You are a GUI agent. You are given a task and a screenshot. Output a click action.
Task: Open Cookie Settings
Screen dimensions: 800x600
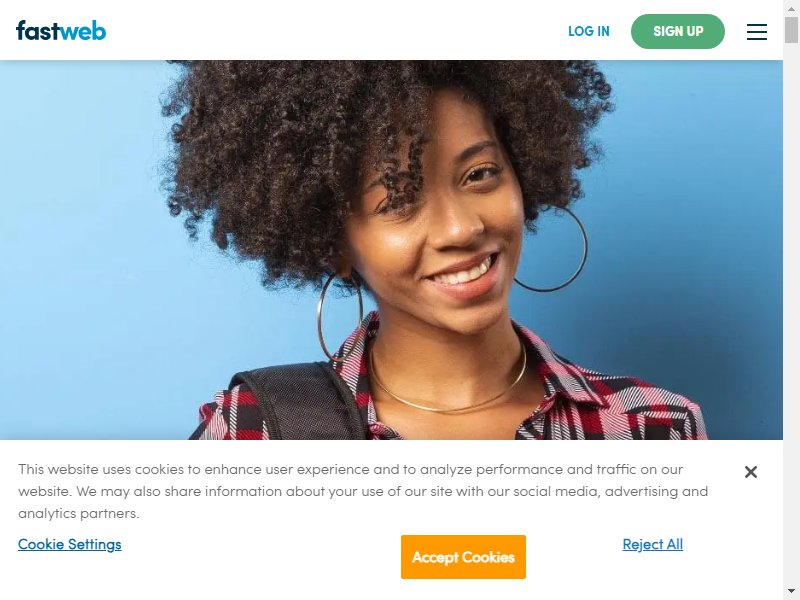pos(70,544)
